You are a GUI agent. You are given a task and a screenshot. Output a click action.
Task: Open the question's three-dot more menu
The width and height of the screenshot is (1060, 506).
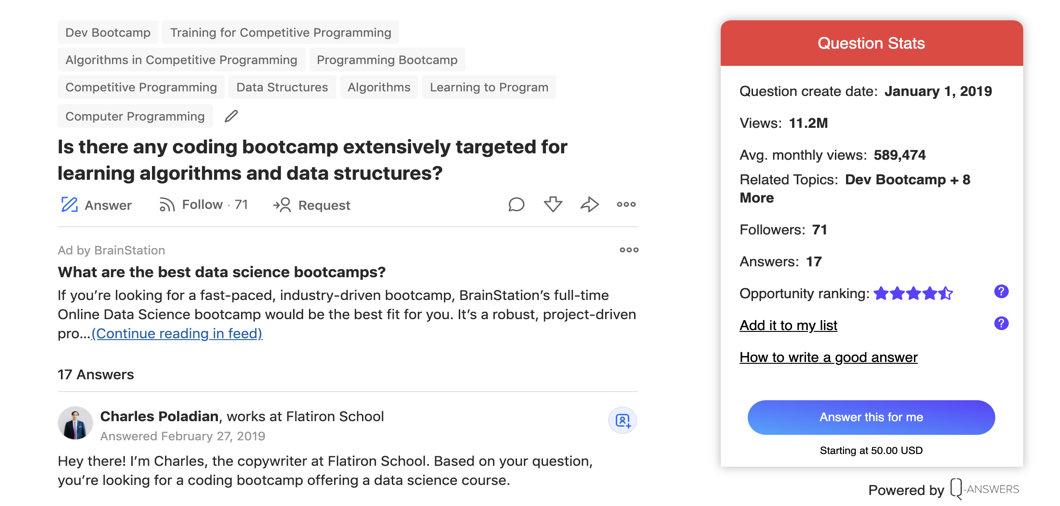click(626, 205)
